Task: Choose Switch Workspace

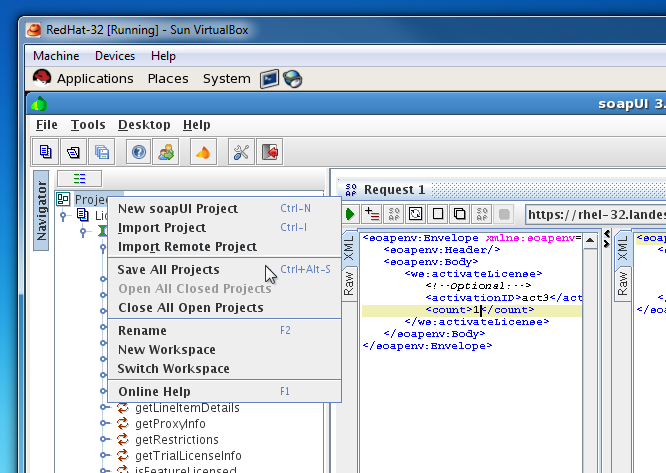Action: [225, 369]
